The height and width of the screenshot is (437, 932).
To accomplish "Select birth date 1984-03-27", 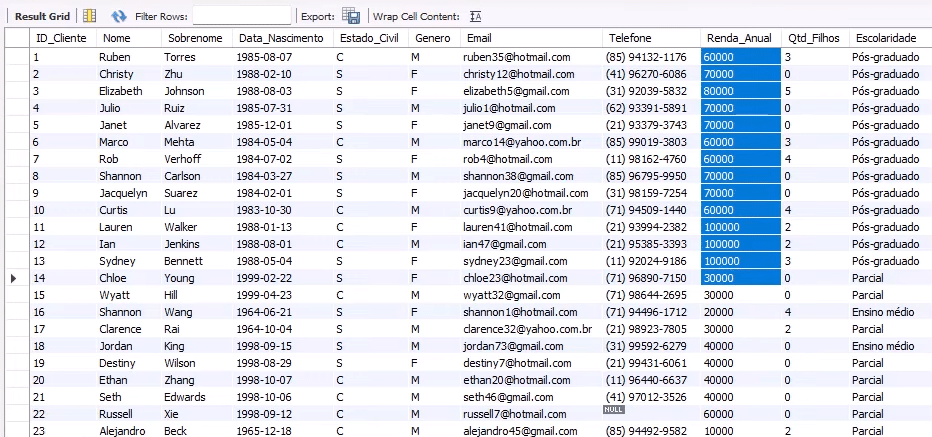I will [x=265, y=176].
